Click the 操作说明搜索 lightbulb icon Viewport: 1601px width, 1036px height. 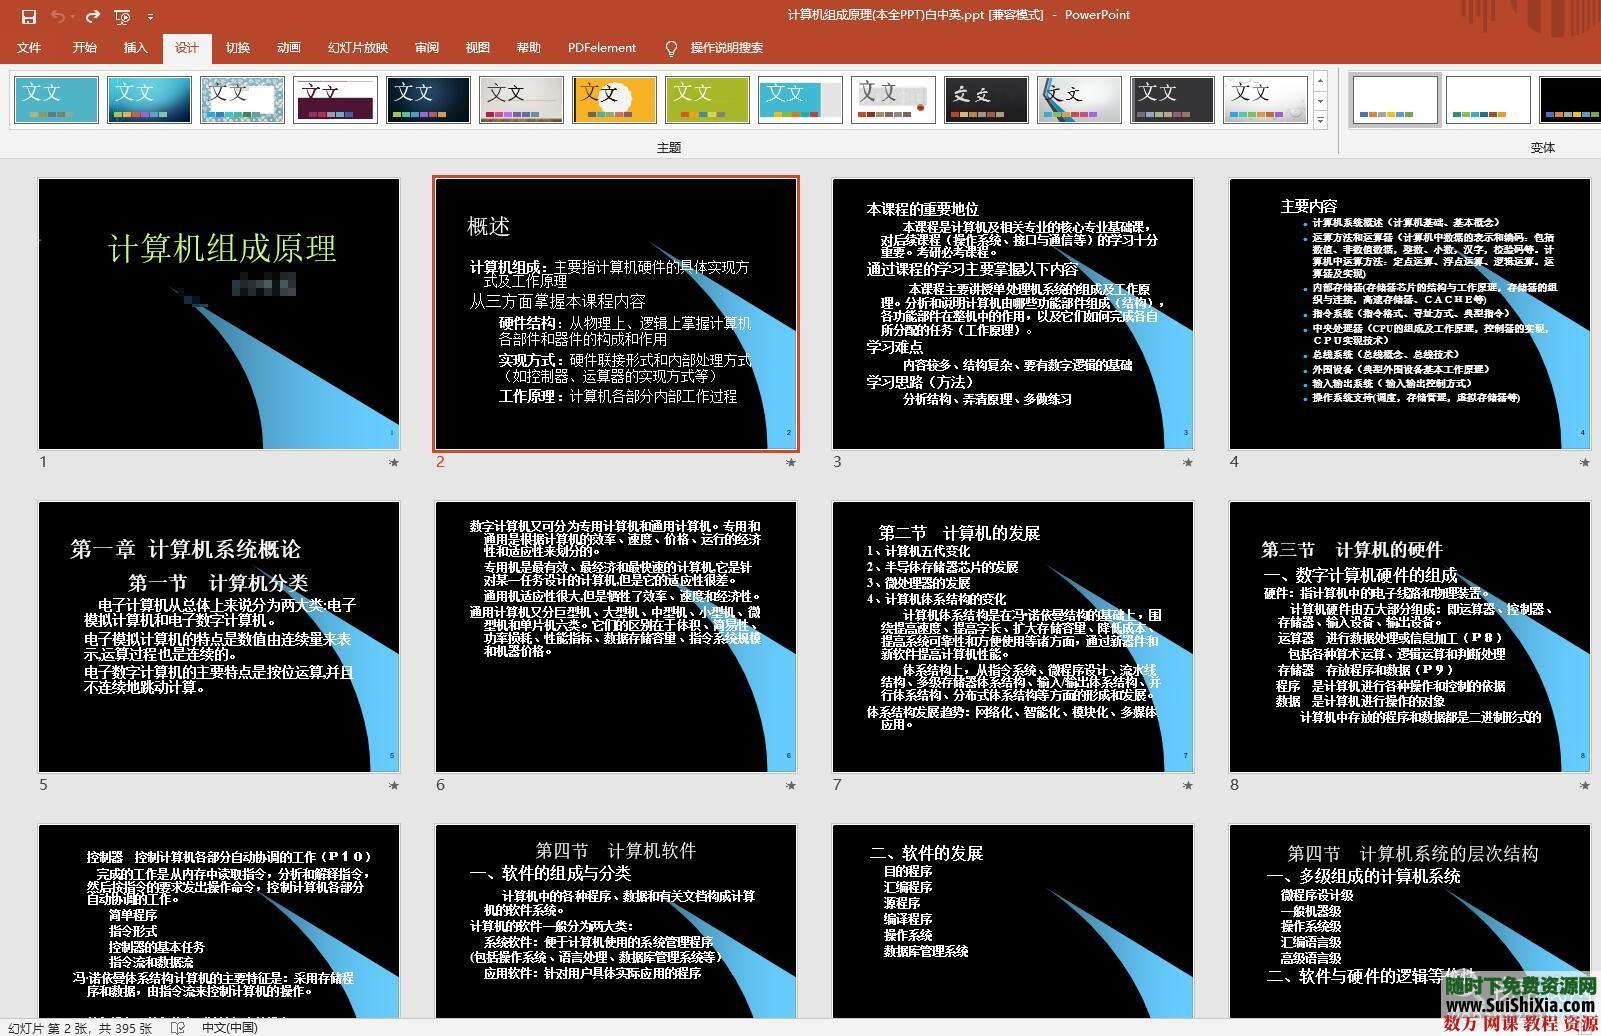click(x=671, y=48)
